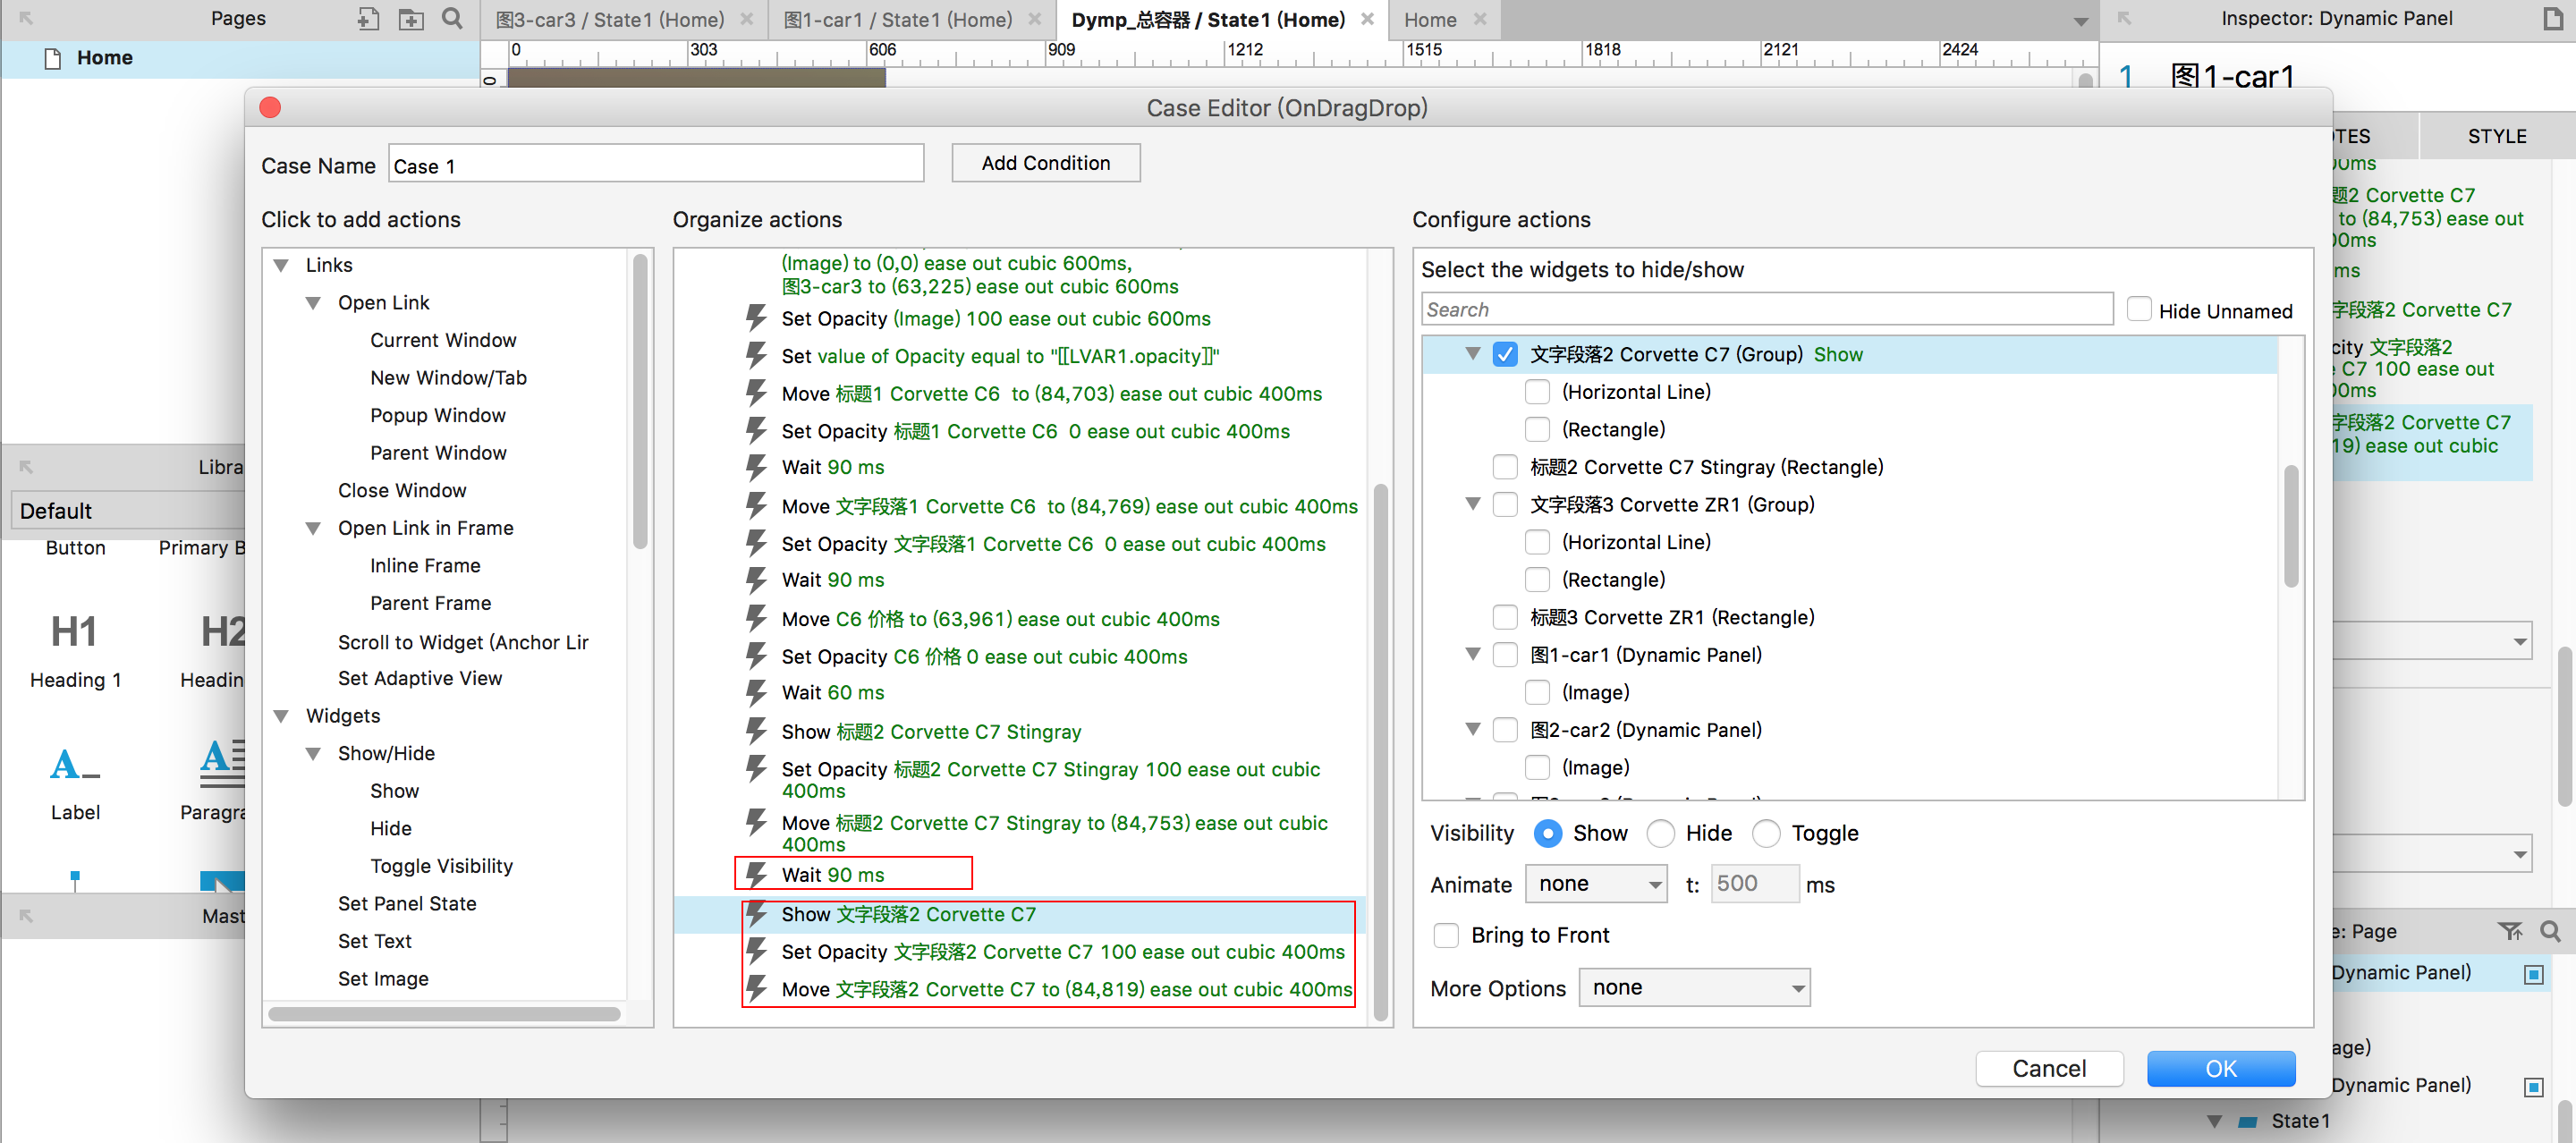Select the Toggle visibility radio button
The width and height of the screenshot is (2576, 1143).
click(1766, 833)
